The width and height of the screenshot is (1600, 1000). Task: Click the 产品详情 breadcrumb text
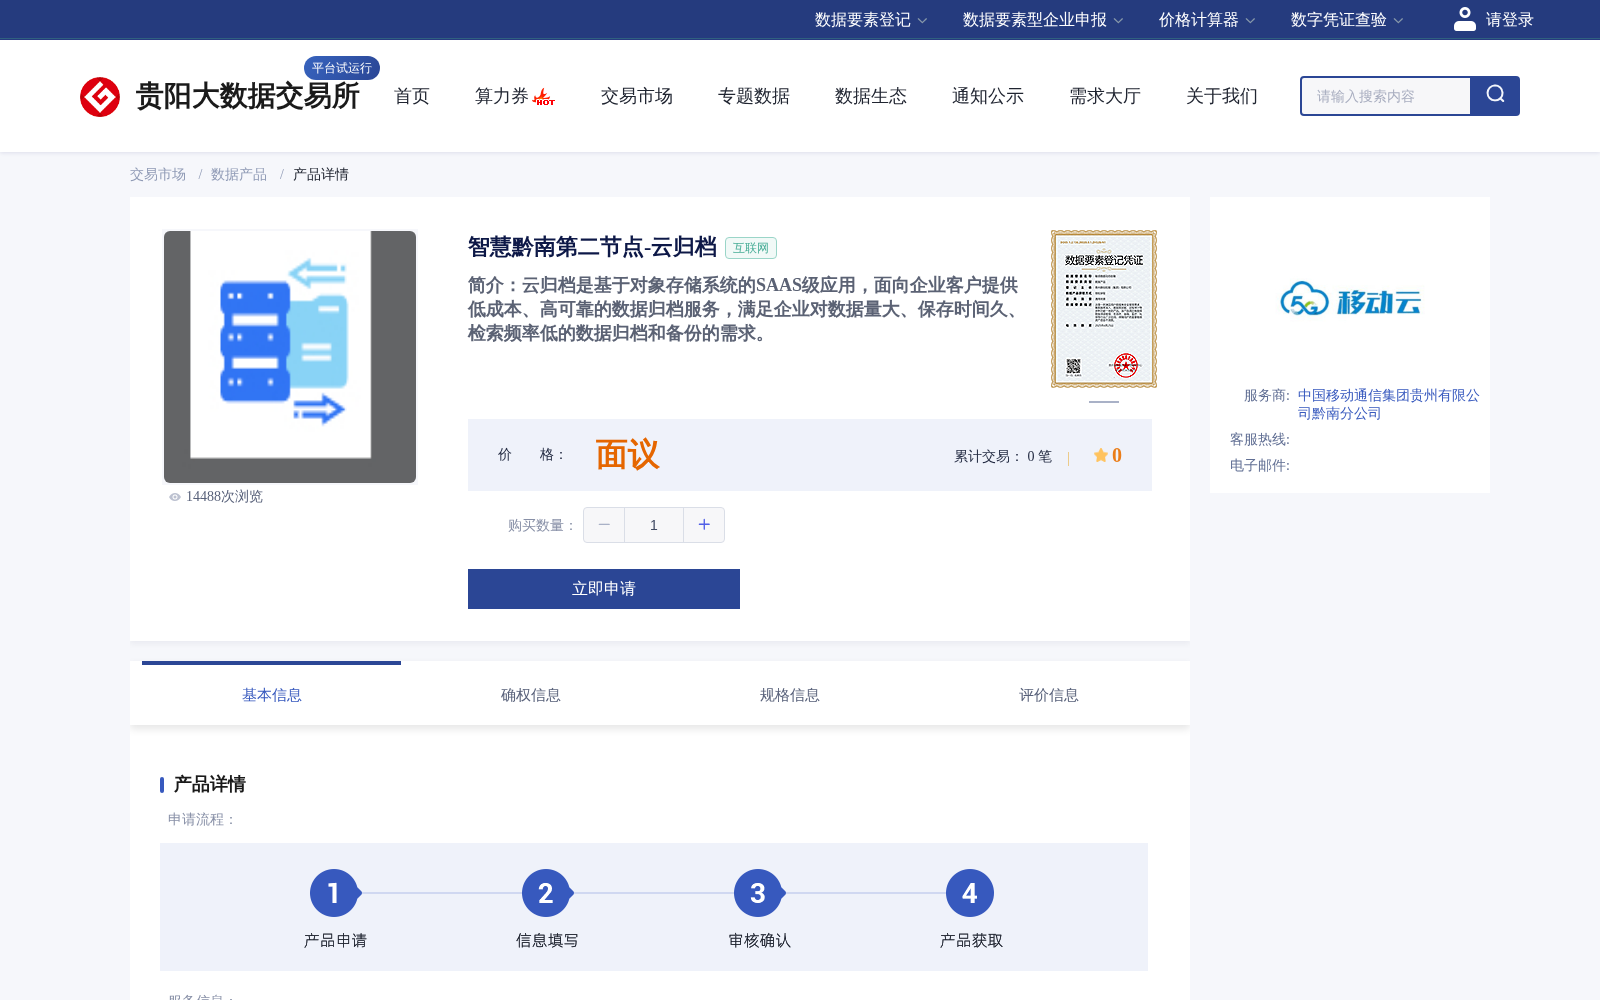[321, 174]
